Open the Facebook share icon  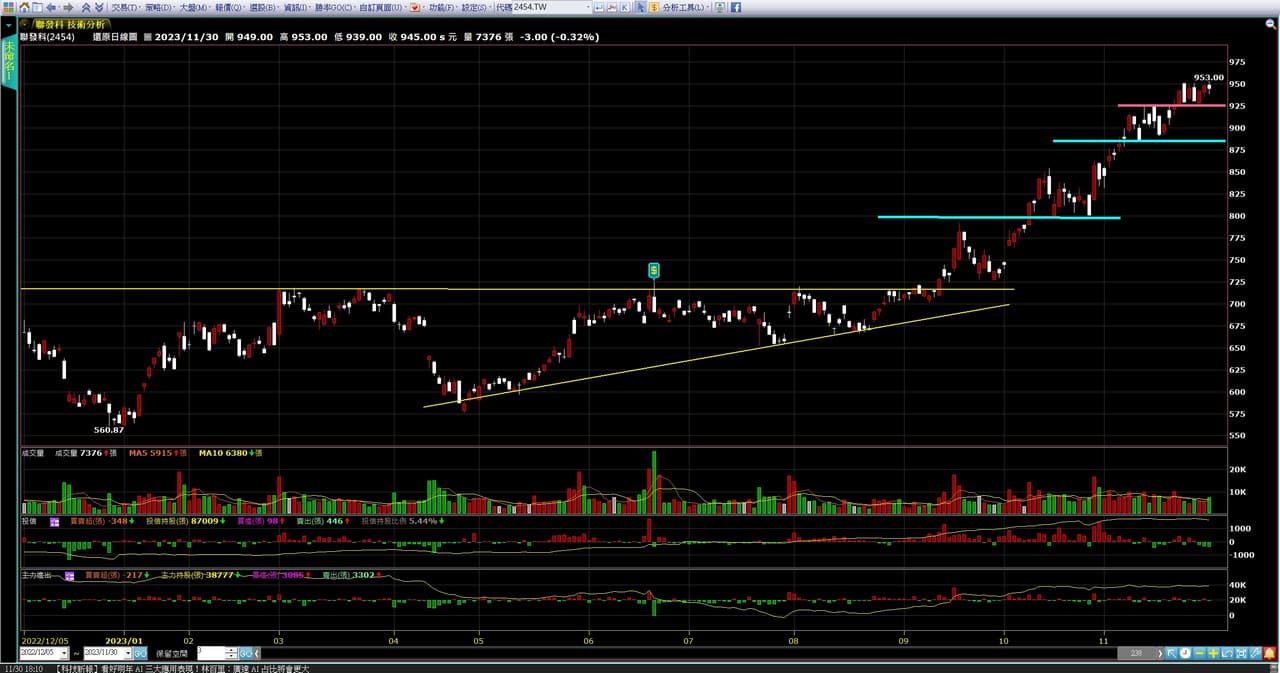tap(735, 7)
